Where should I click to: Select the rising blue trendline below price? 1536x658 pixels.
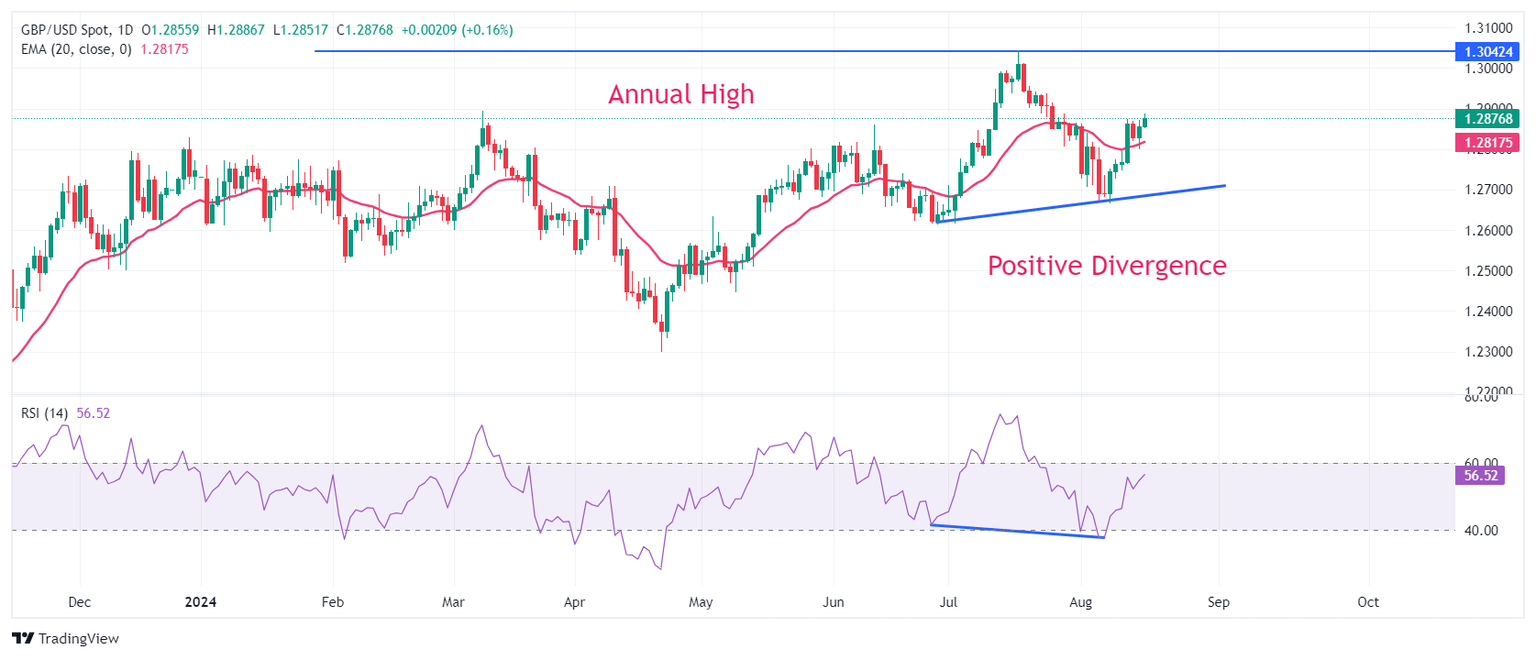1080,204
